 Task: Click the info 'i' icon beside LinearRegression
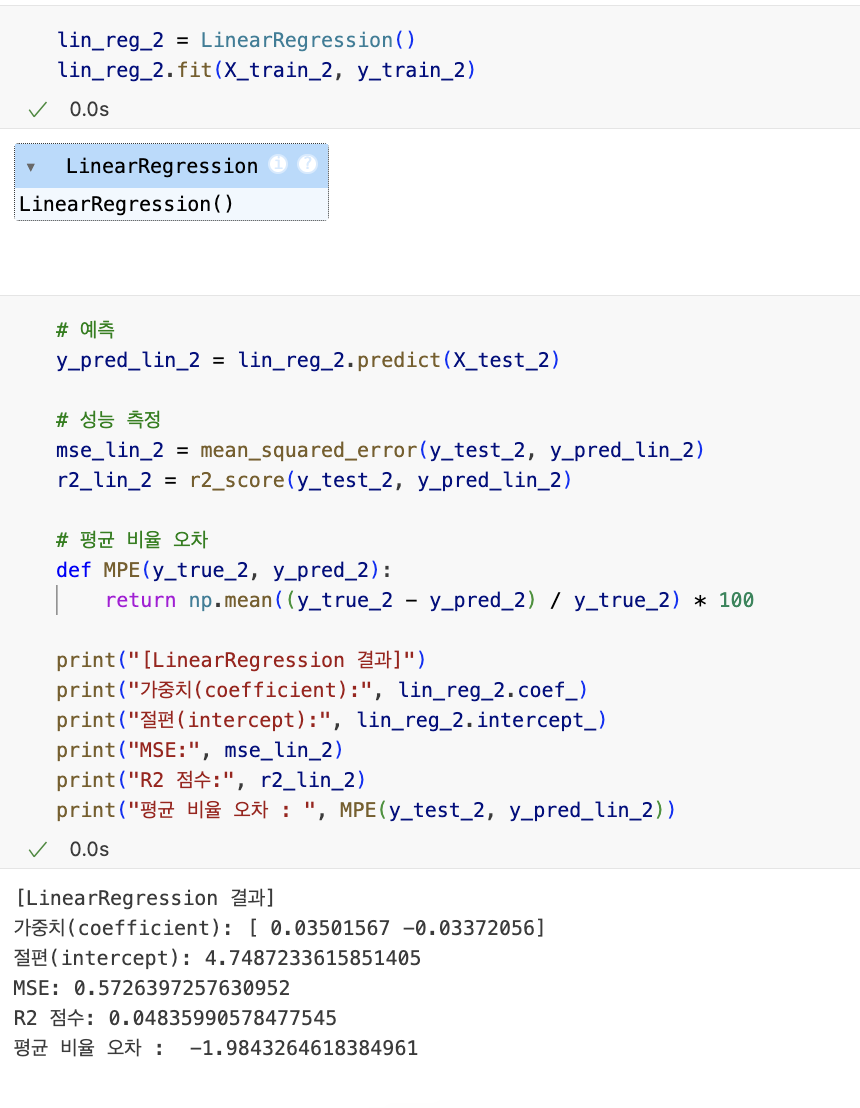click(278, 165)
